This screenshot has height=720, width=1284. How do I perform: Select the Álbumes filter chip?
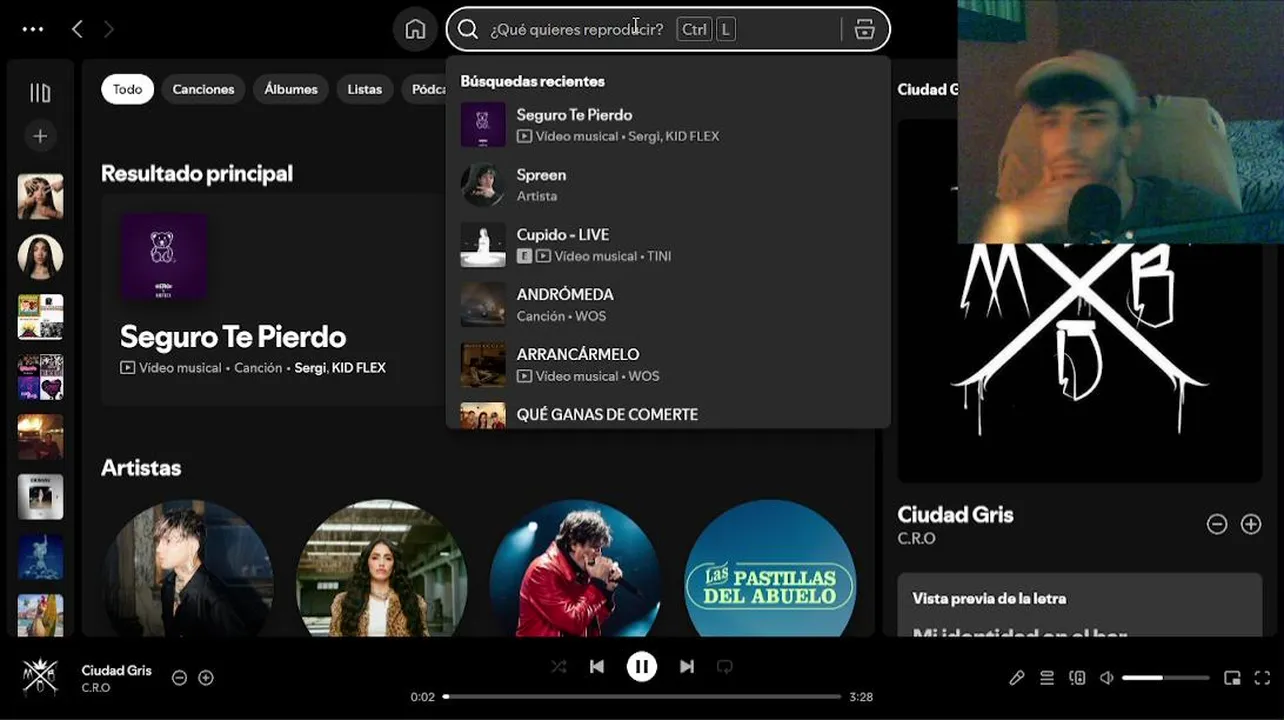point(291,89)
